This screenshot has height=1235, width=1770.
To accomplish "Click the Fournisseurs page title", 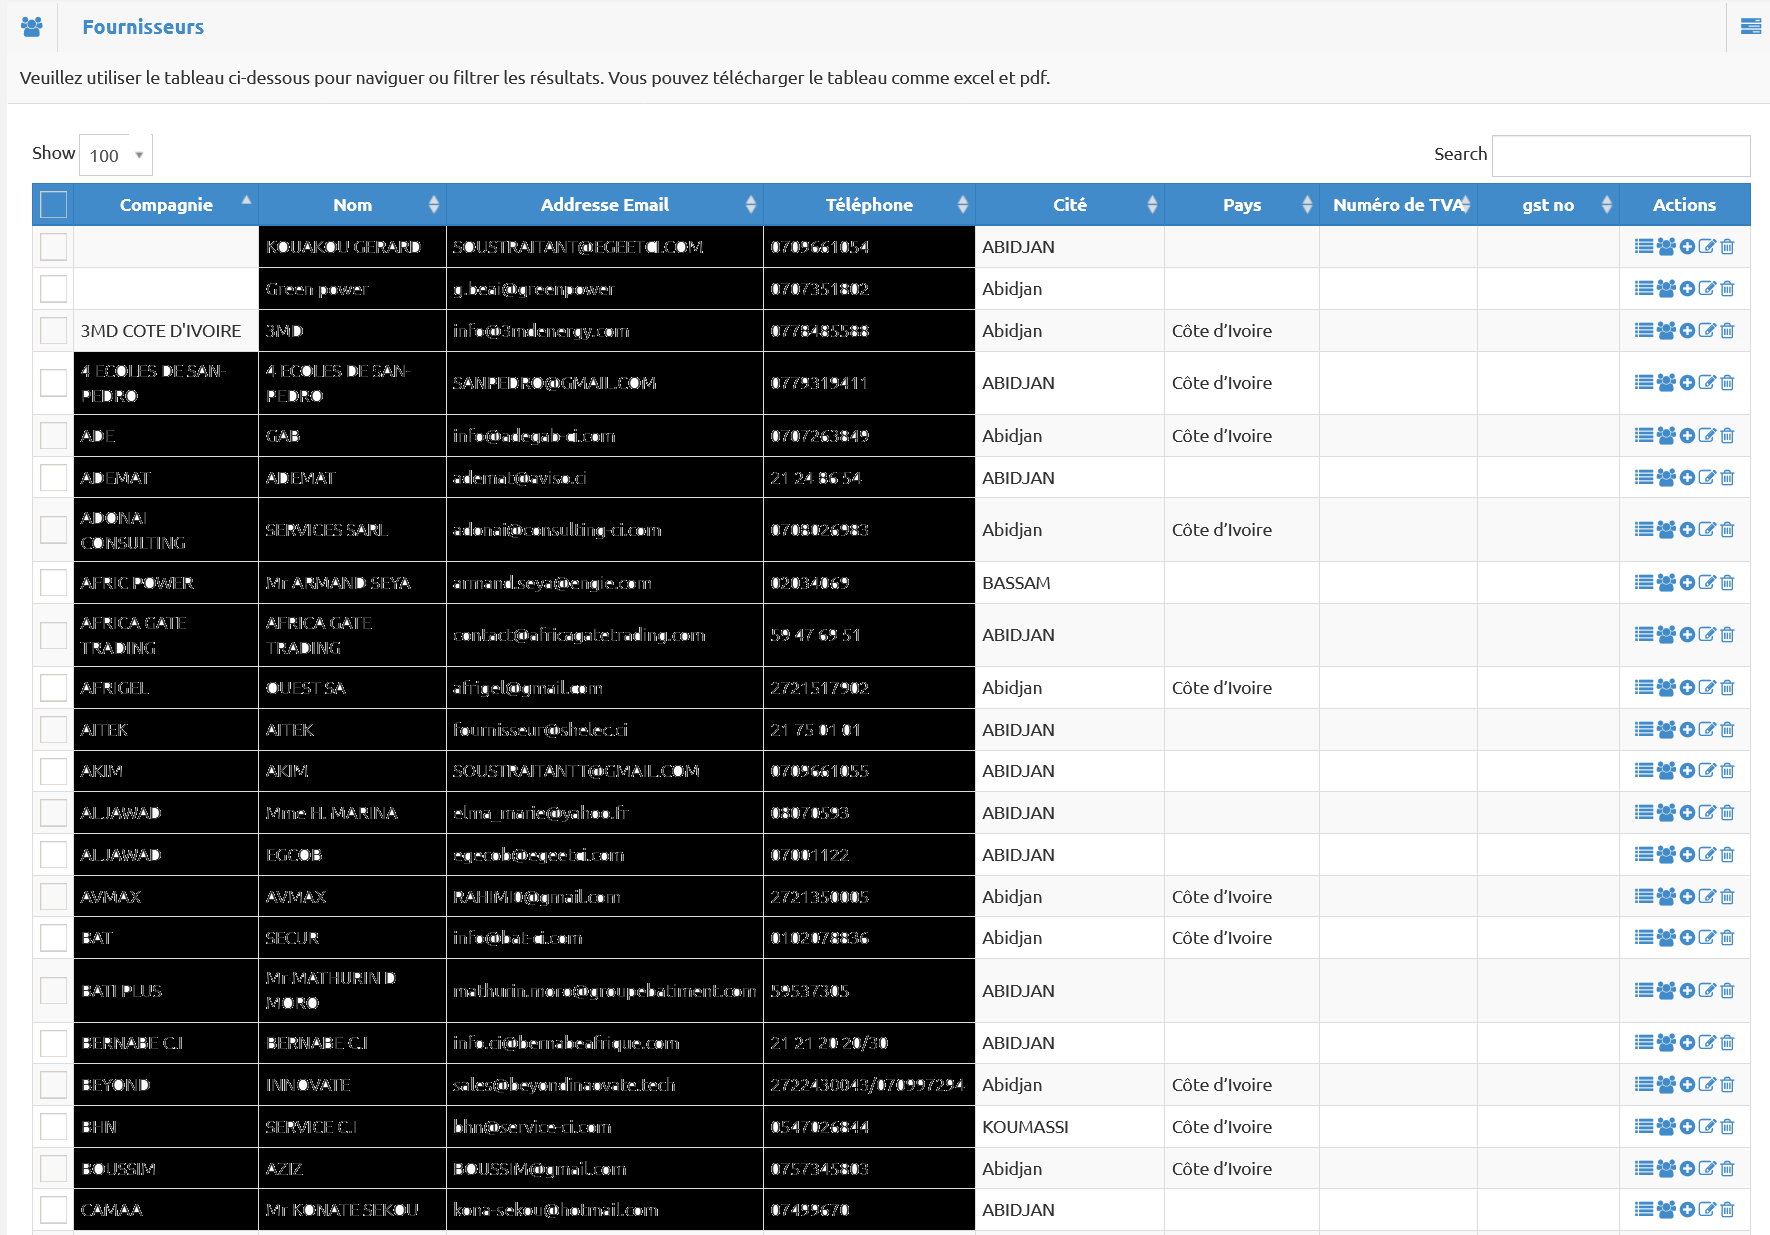I will [143, 27].
